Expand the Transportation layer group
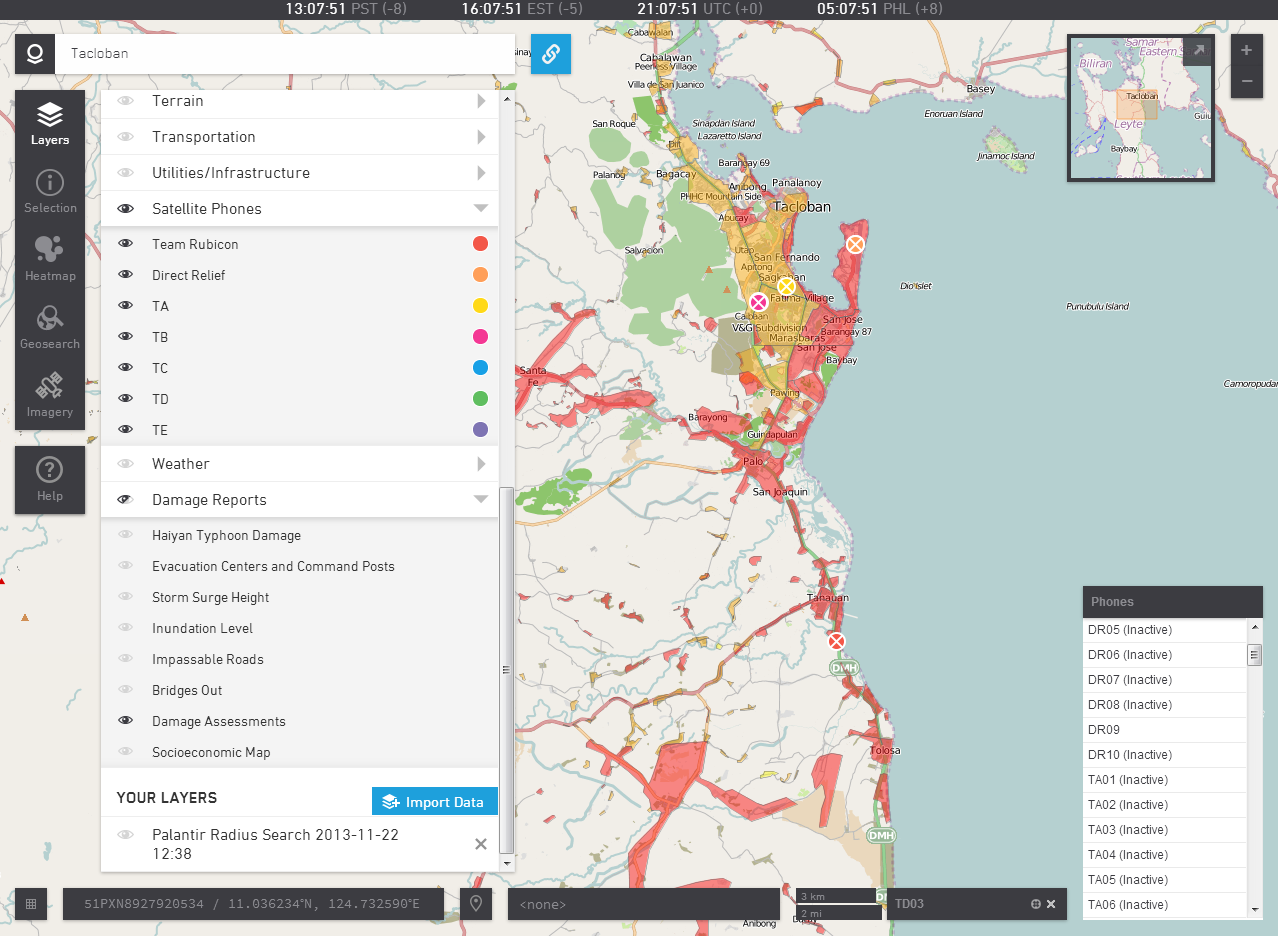1278x936 pixels. pyautogui.click(x=481, y=137)
